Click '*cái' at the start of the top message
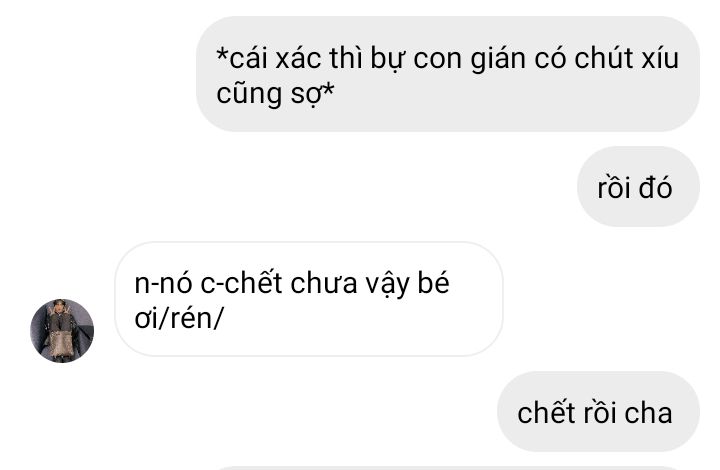Image resolution: width=720 pixels, height=470 pixels. tap(242, 58)
